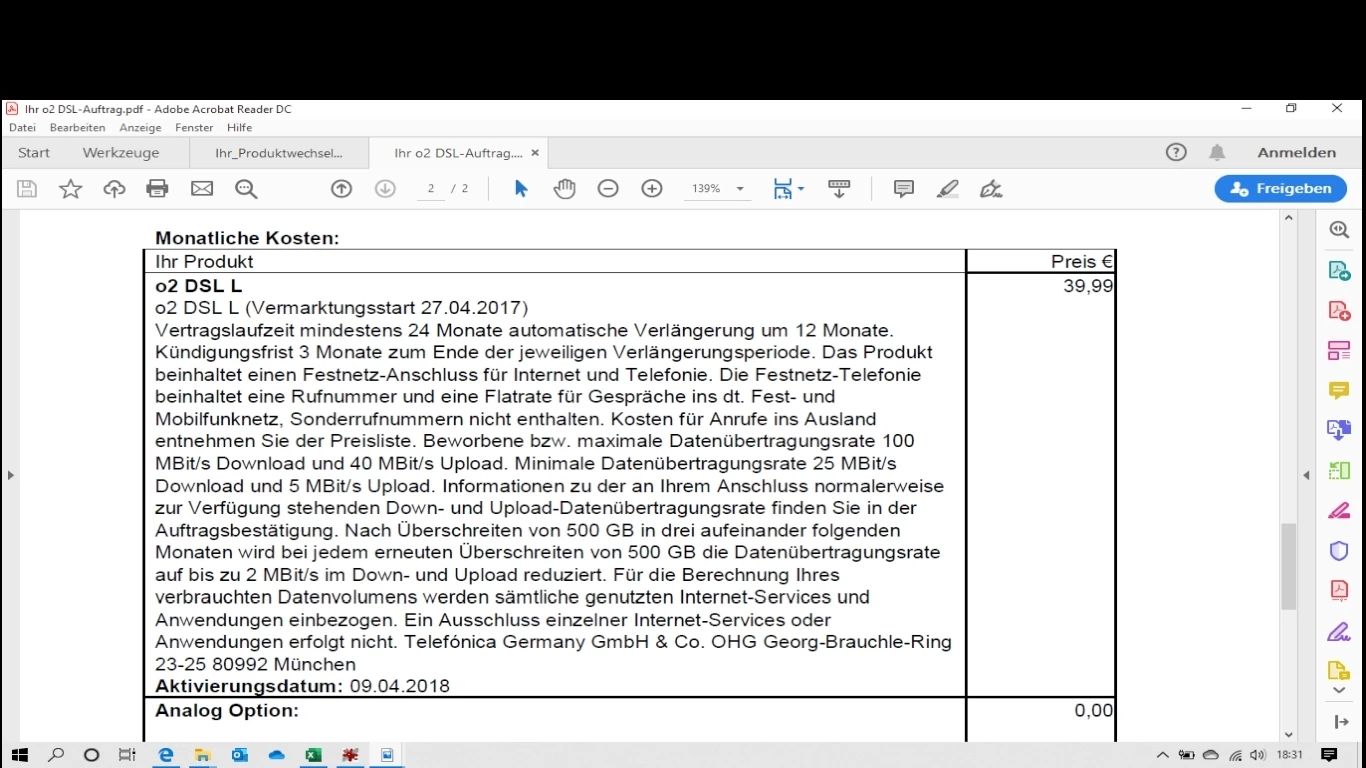Select the highlight text tool
The width and height of the screenshot is (1366, 768).
[x=948, y=188]
